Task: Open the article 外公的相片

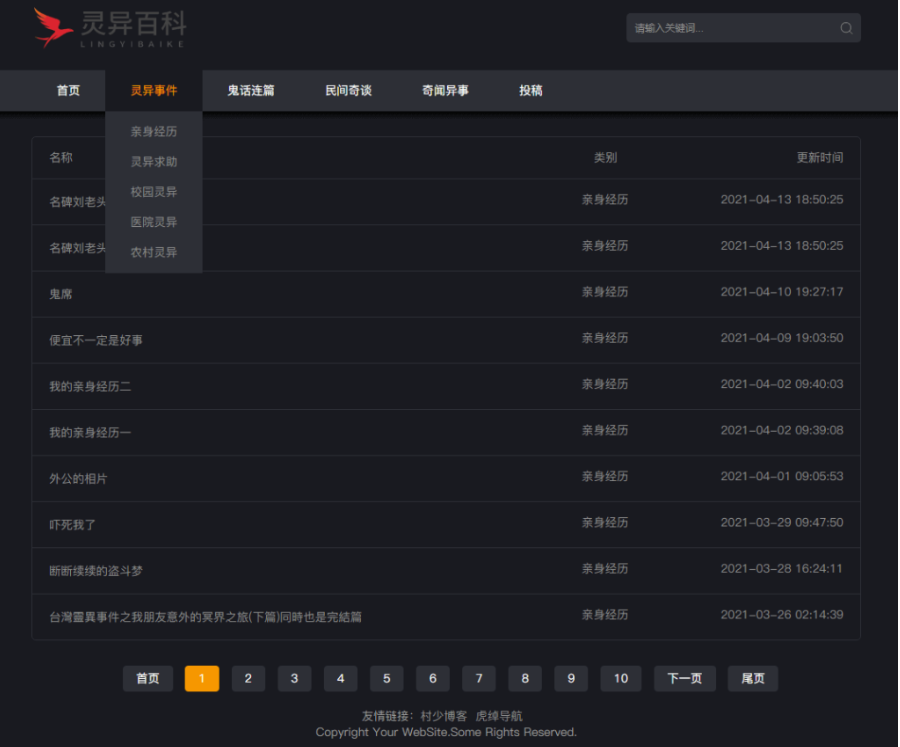Action: pyautogui.click(x=78, y=479)
